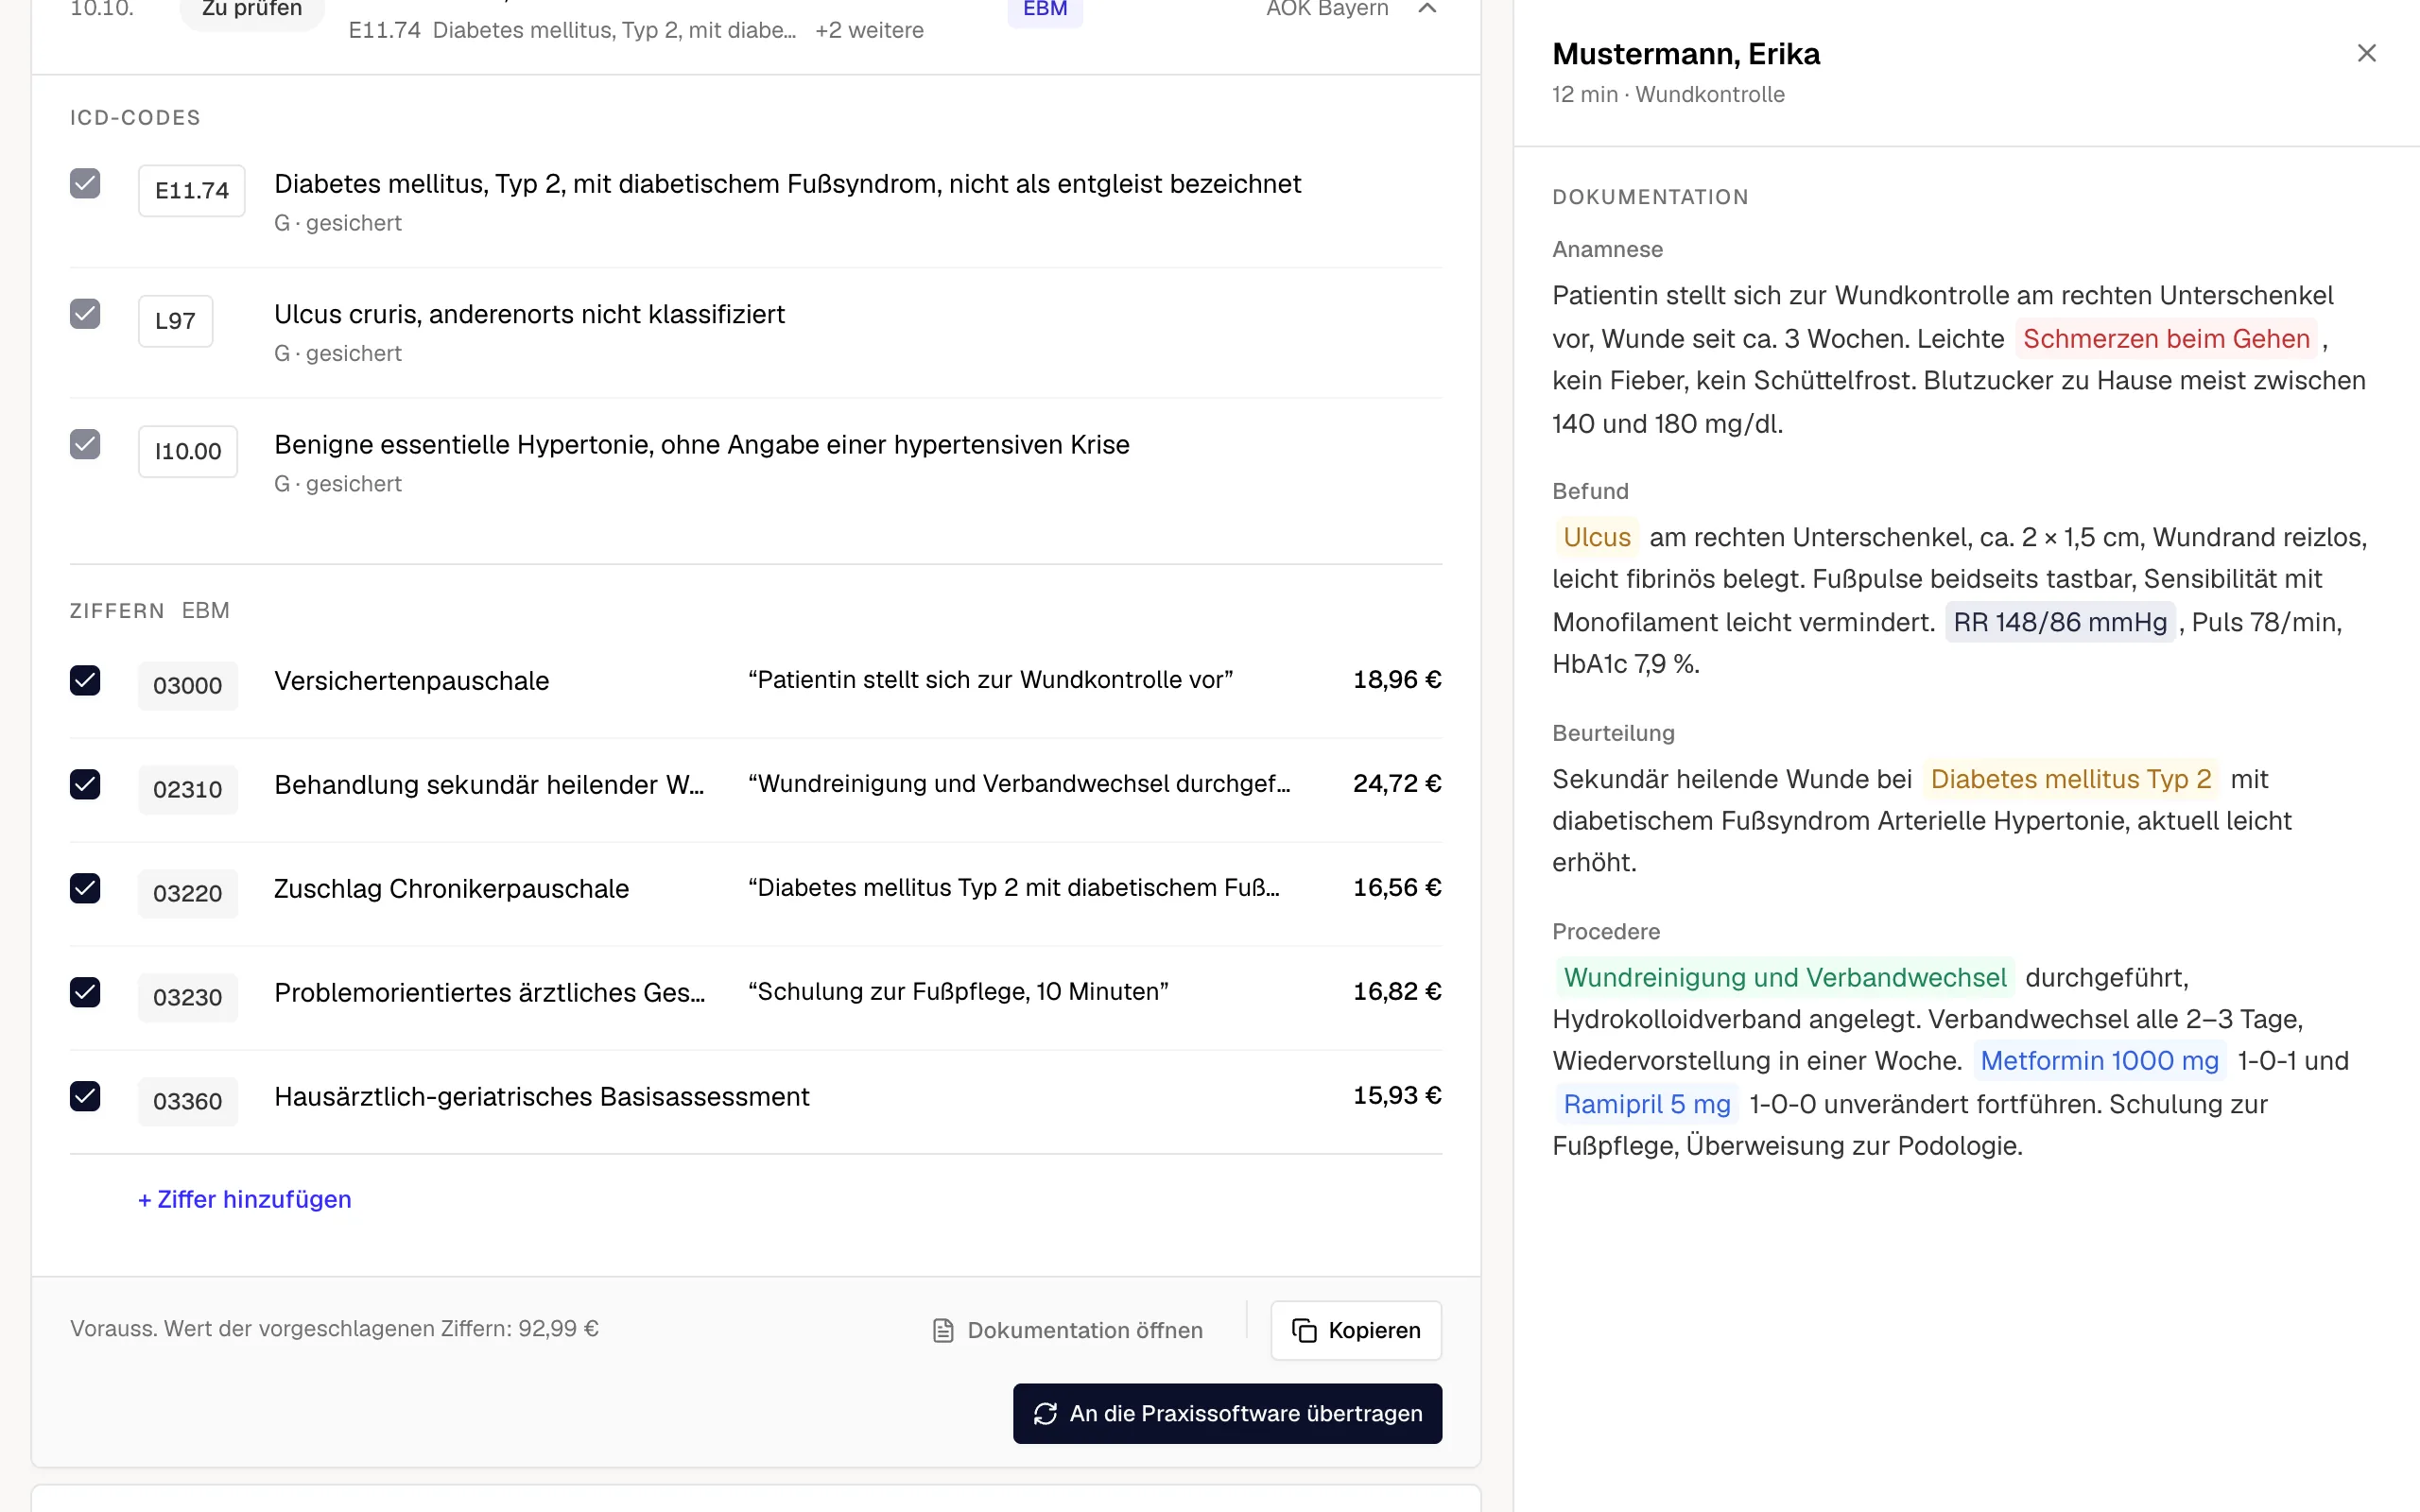The width and height of the screenshot is (2420, 1512).
Task: Click 'Hausärztlich-geriatrisches Basisassessment' row title
Action: pyautogui.click(x=542, y=1096)
